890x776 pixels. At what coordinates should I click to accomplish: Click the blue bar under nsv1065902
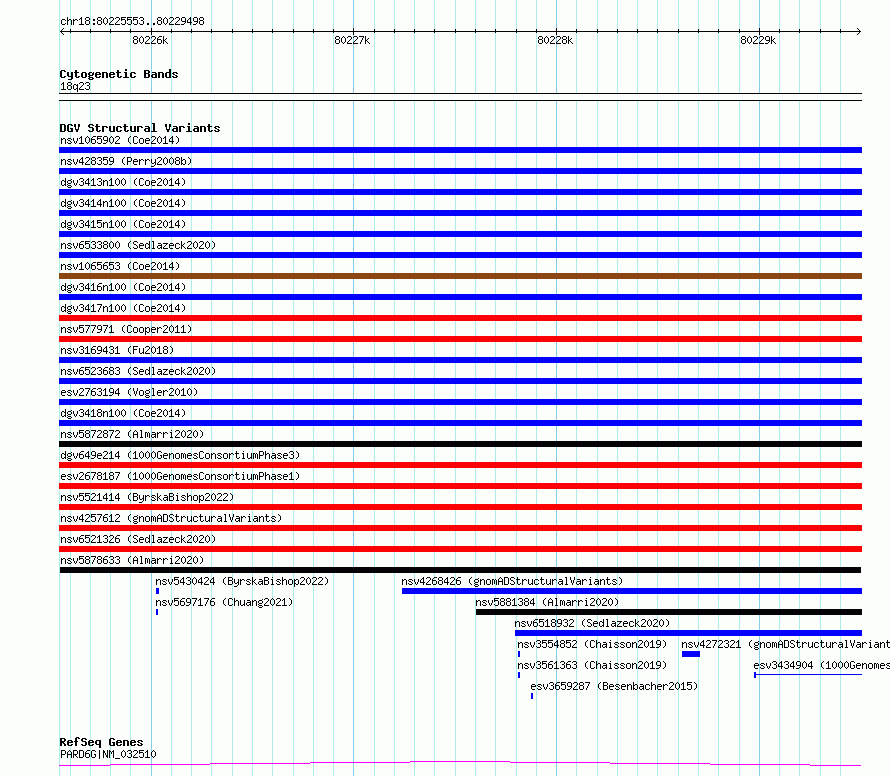click(x=460, y=150)
